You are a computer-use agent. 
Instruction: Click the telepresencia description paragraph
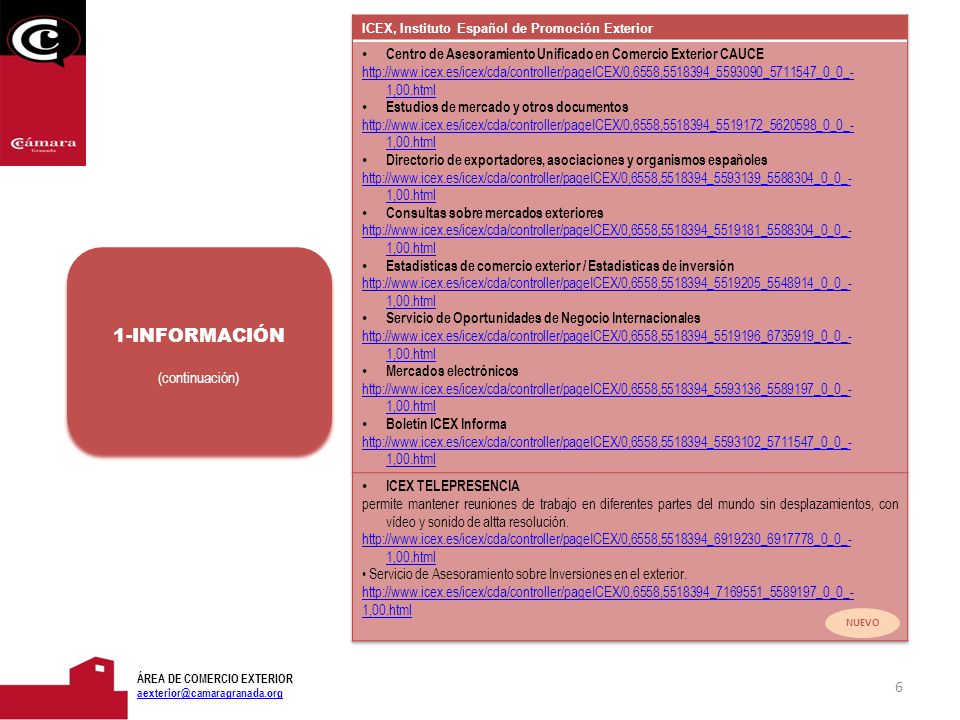point(630,513)
